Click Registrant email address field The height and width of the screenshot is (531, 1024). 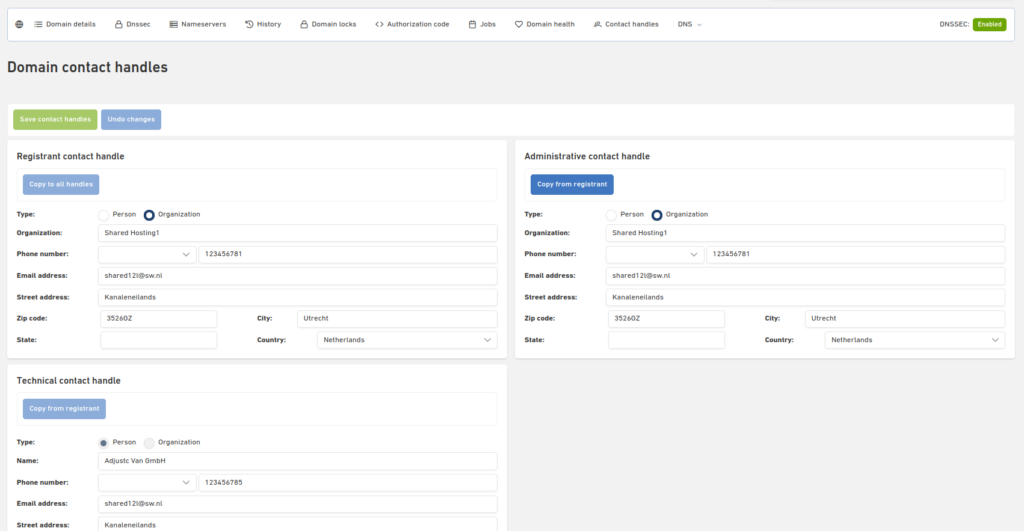298,276
